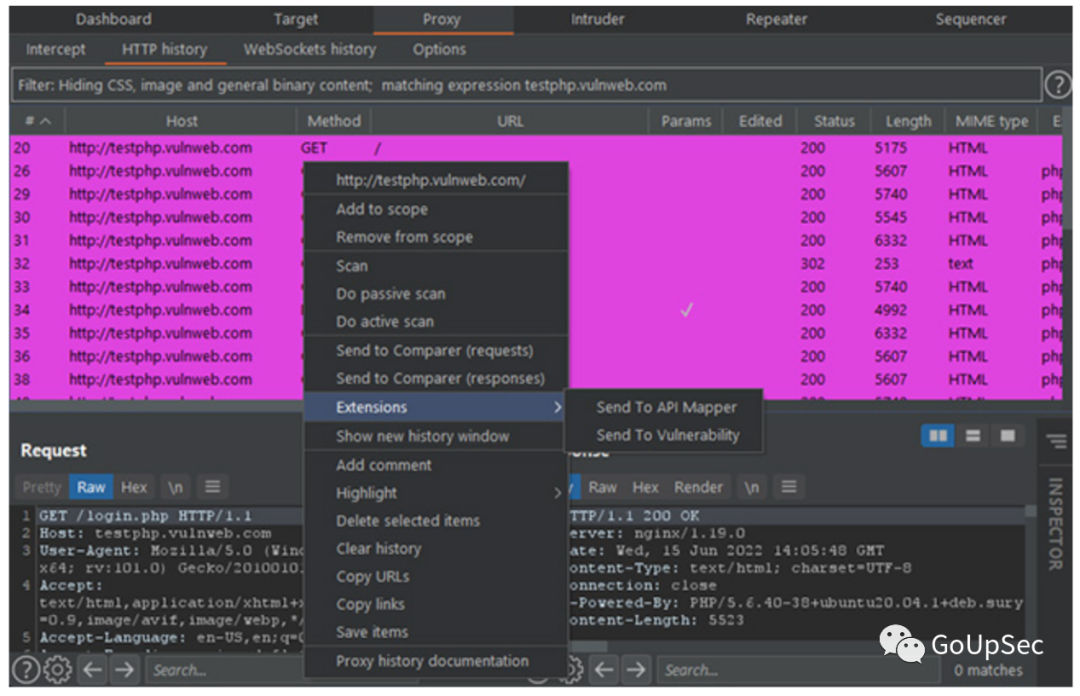Switch Response view to Render
Screen dimensions: 1080x696
coord(698,487)
